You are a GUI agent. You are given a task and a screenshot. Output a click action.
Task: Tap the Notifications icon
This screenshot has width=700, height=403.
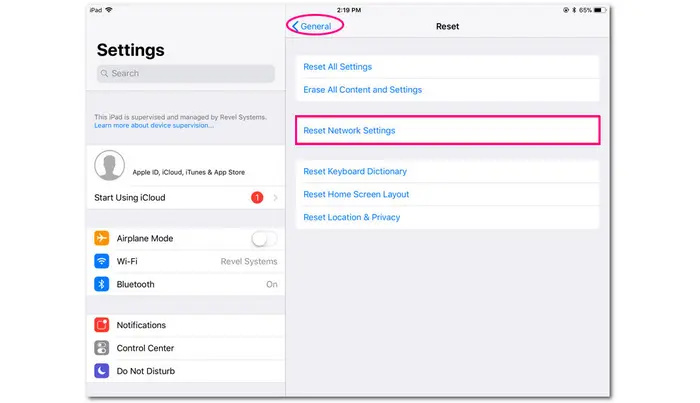[x=101, y=325]
